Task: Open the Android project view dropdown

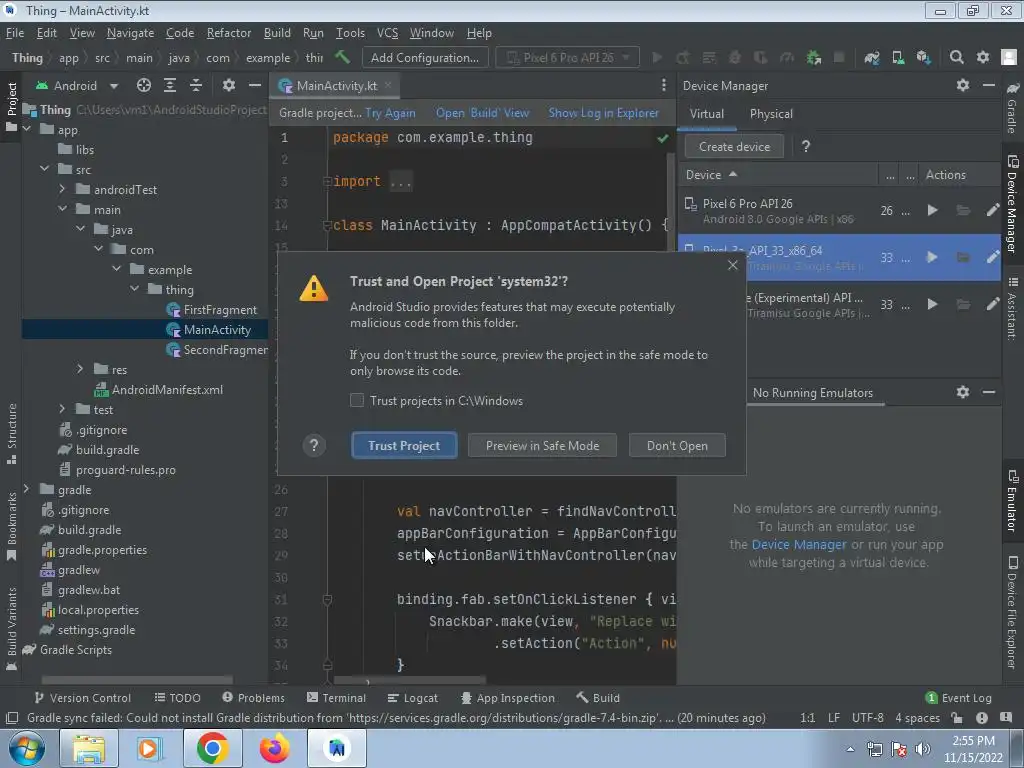Action: click(77, 86)
